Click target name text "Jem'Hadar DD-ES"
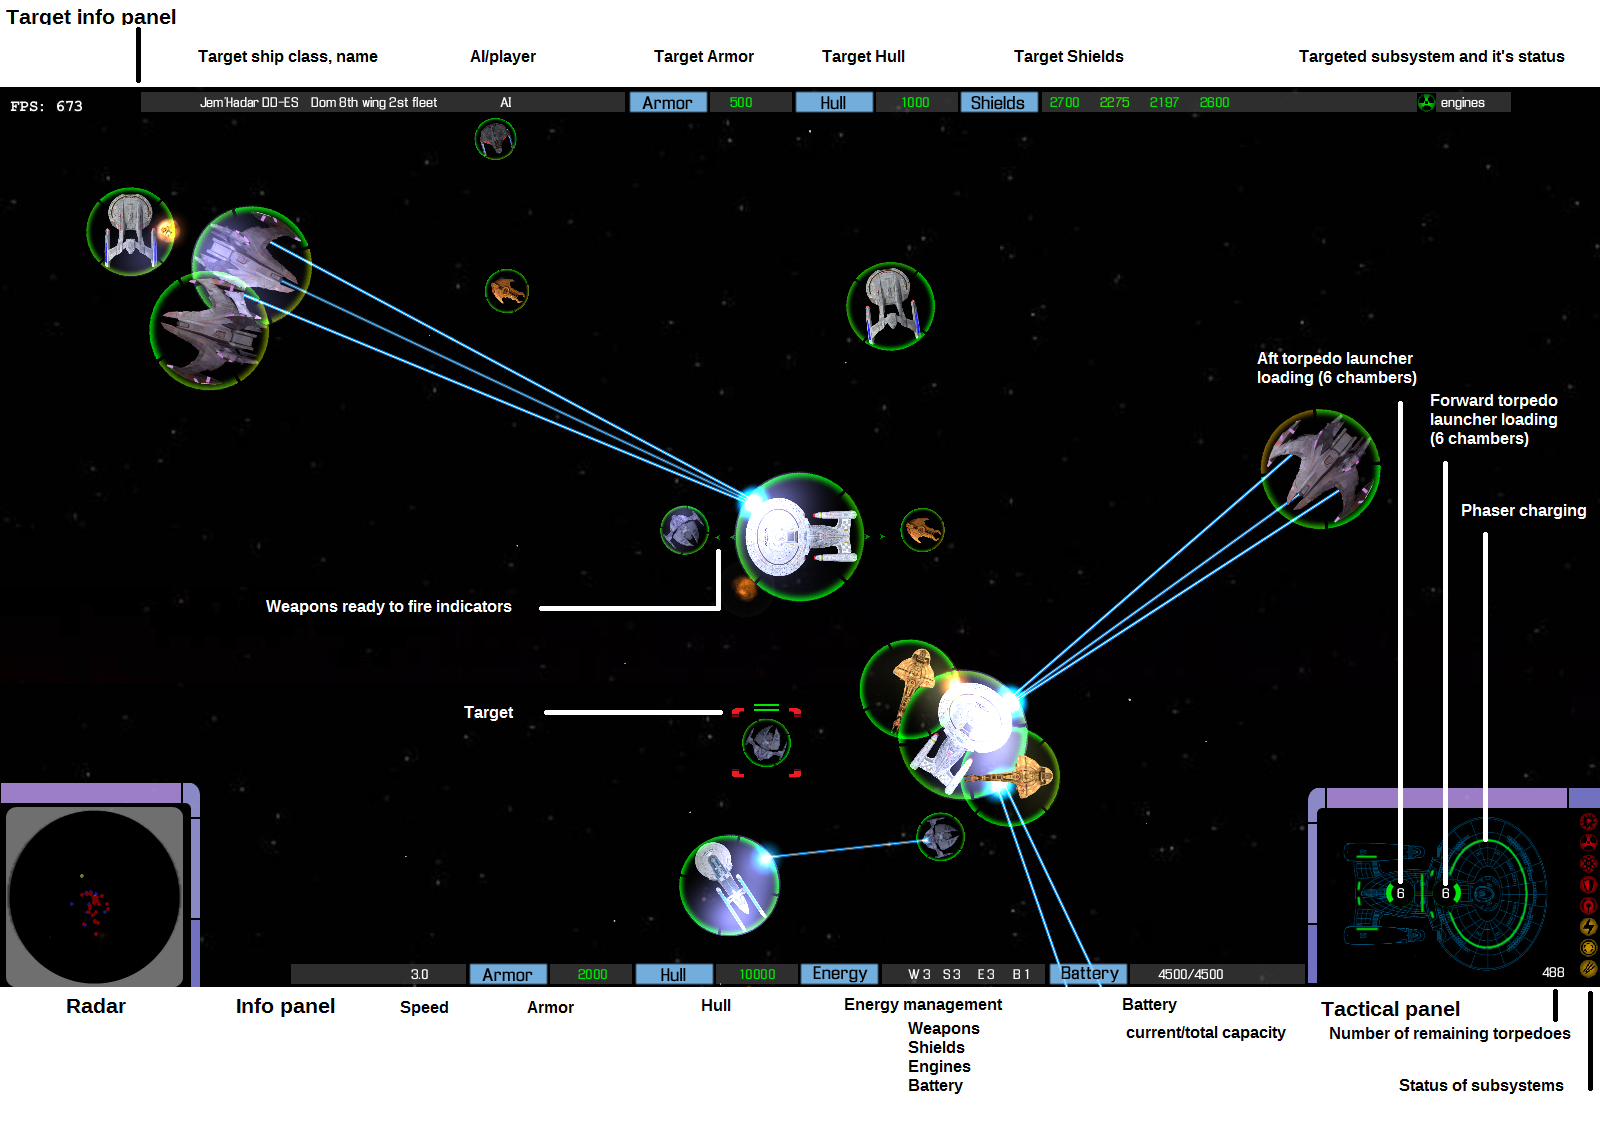The height and width of the screenshot is (1126, 1600). click(249, 102)
